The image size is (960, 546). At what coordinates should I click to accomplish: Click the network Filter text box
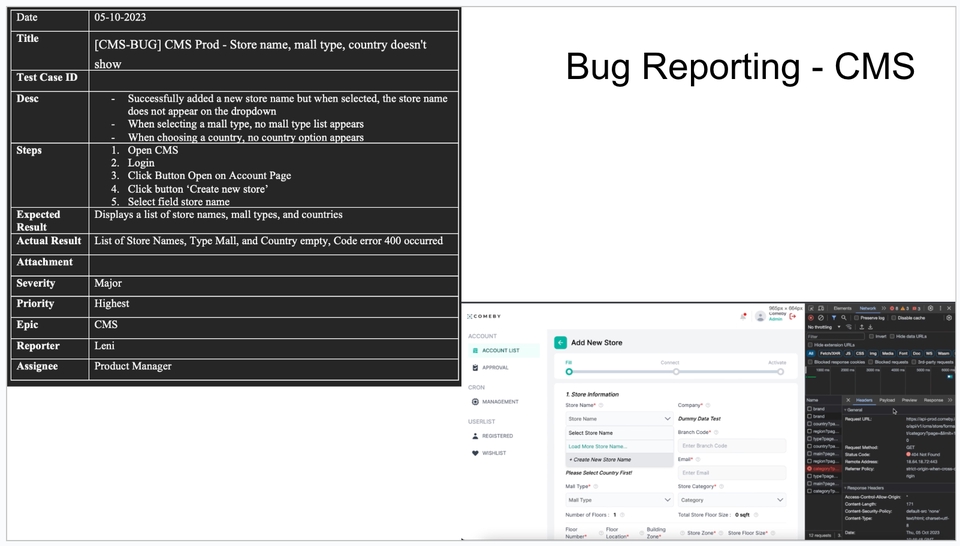[x=836, y=337]
